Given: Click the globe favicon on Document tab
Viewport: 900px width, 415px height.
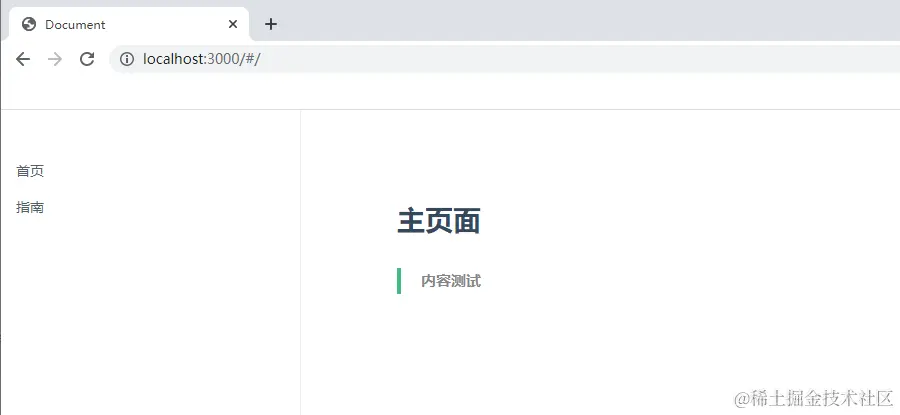Looking at the screenshot, I should 29,24.
